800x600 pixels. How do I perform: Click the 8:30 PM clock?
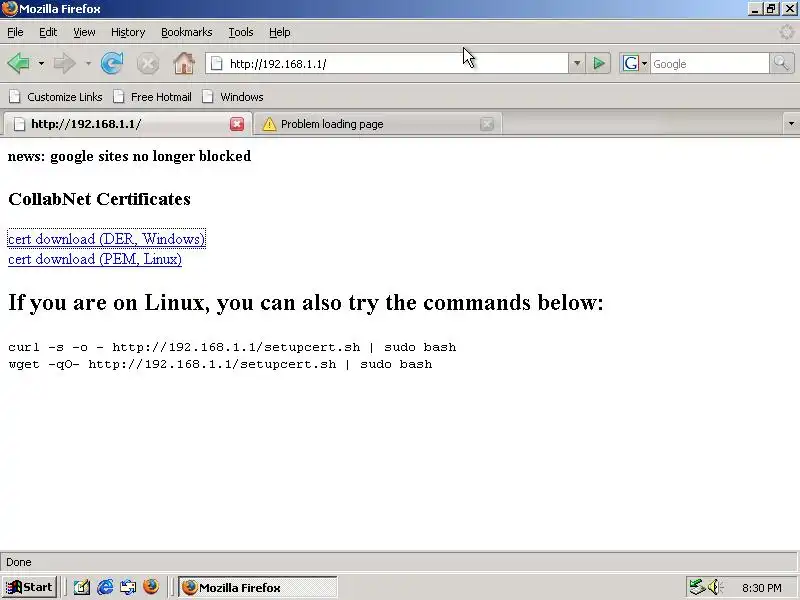[762, 588]
